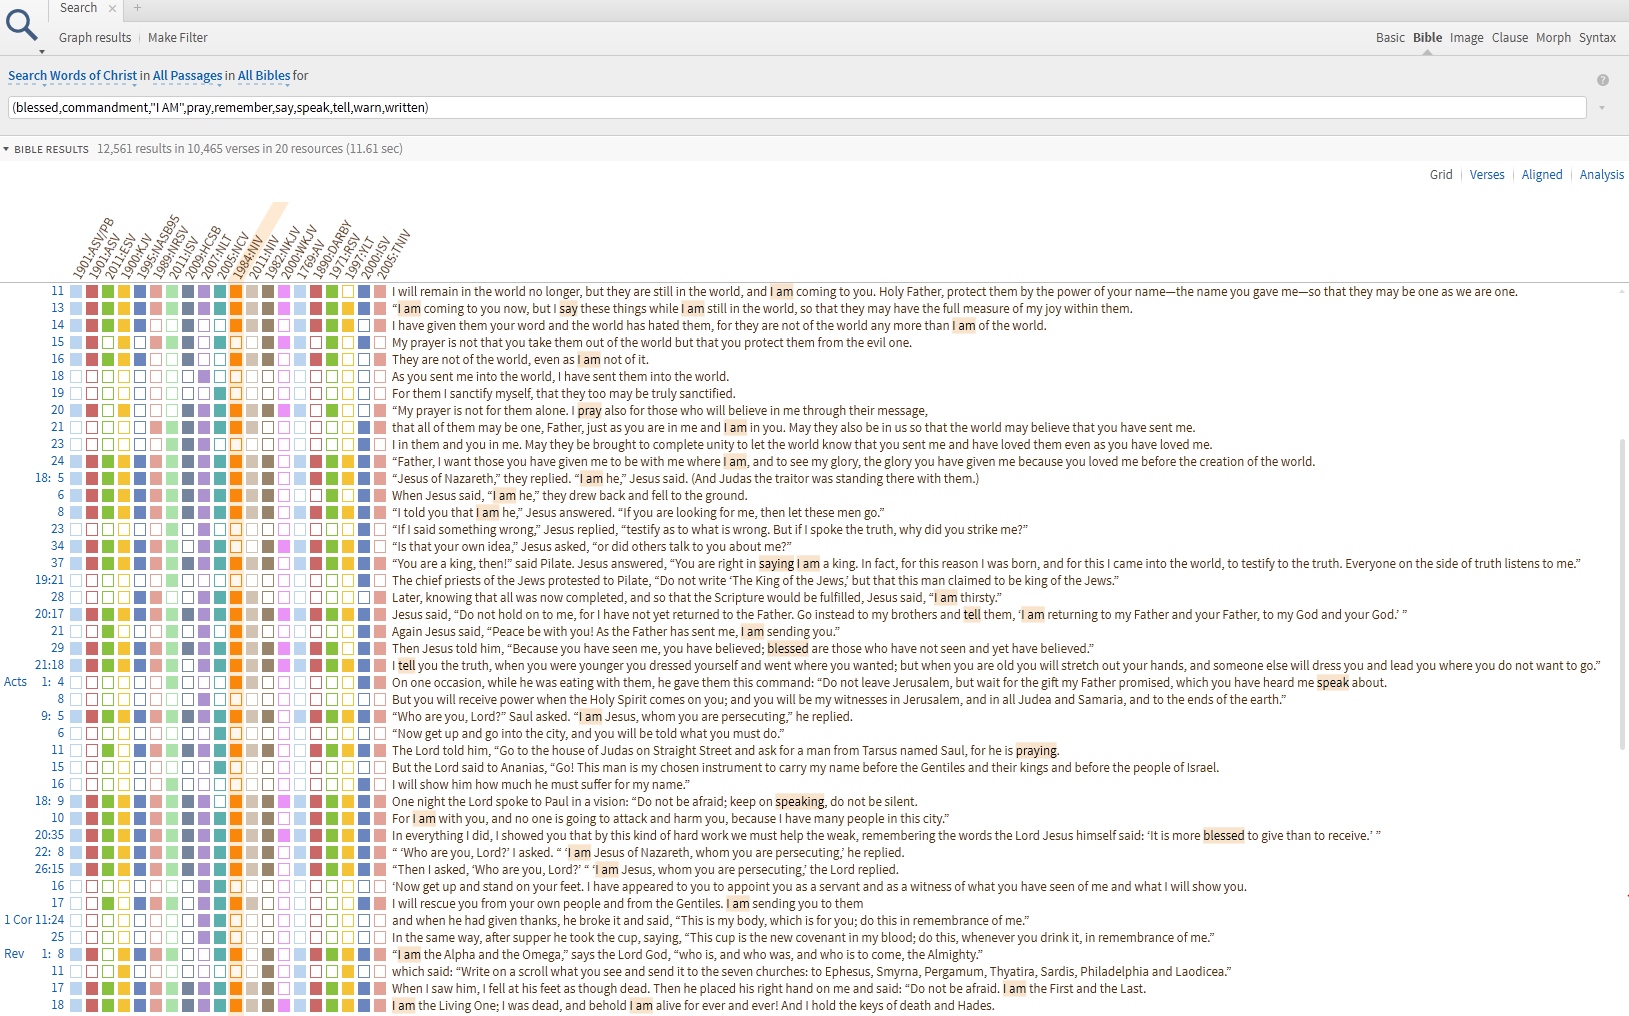Select the 1901:ASV/PB column header
This screenshot has width=1629, height=1016.
pos(95,249)
